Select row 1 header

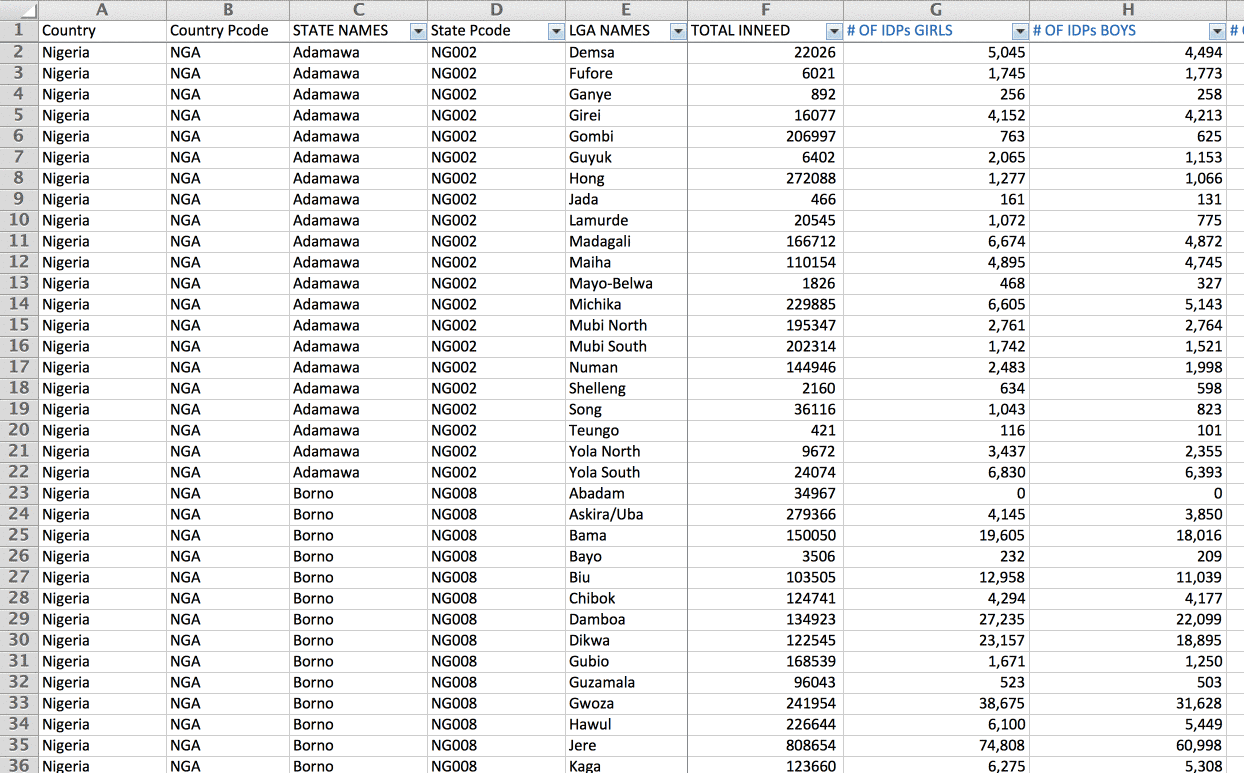click(18, 31)
